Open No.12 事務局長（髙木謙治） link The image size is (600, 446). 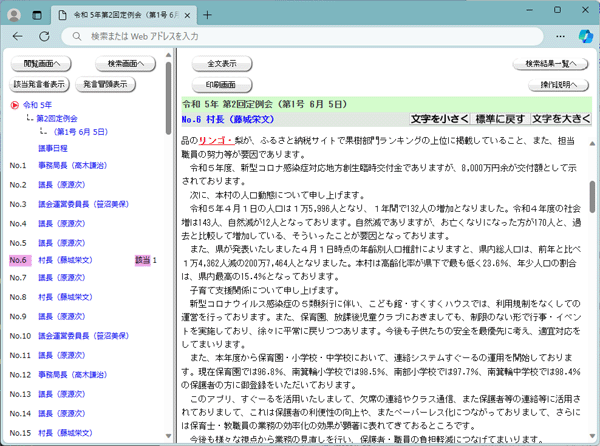(x=73, y=375)
